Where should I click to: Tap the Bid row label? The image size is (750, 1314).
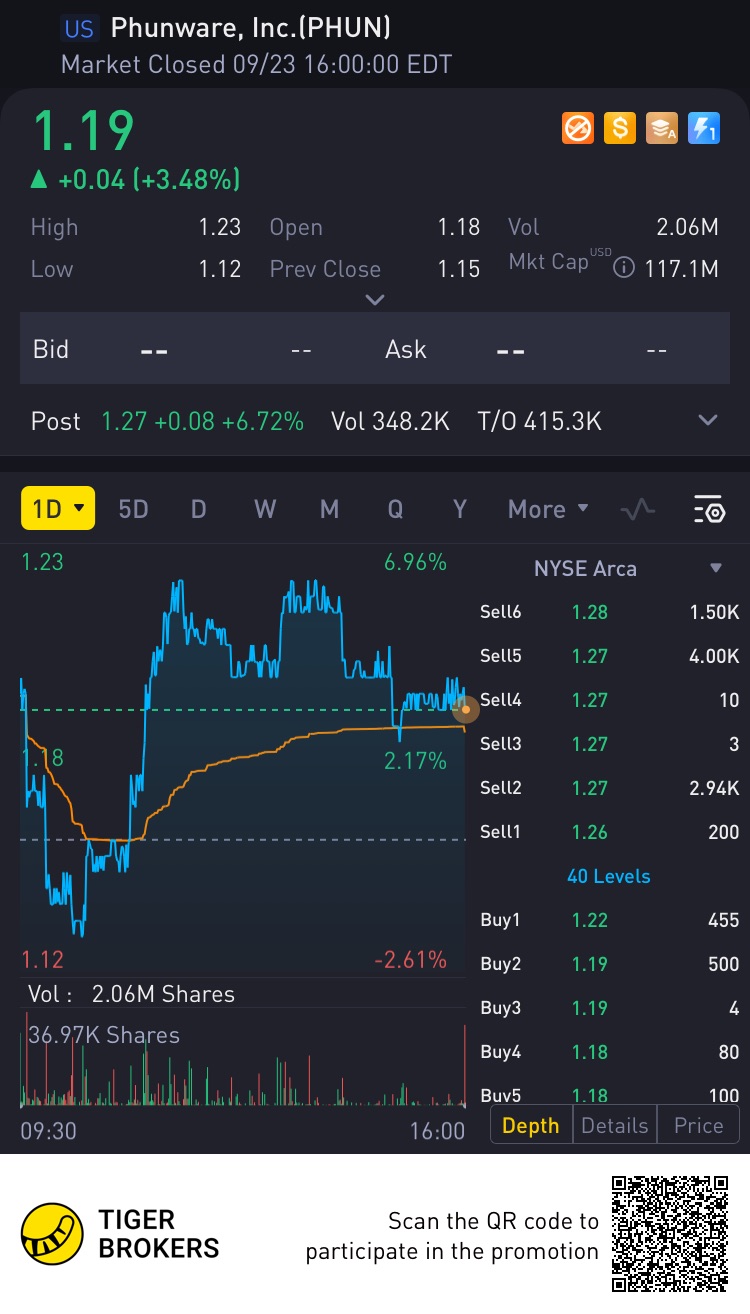coord(51,349)
